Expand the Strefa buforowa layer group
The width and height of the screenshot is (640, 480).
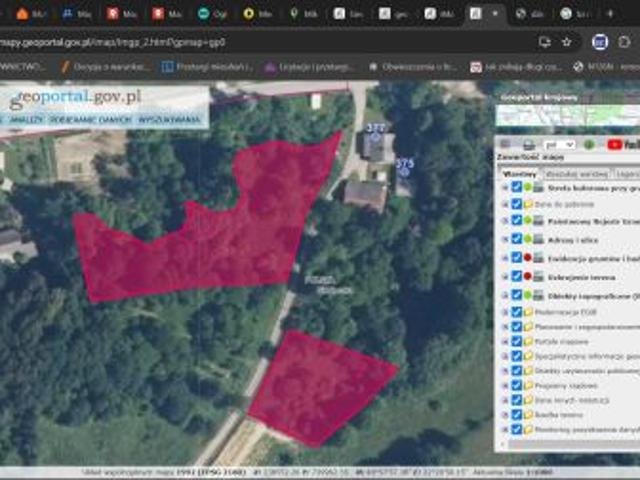click(504, 187)
